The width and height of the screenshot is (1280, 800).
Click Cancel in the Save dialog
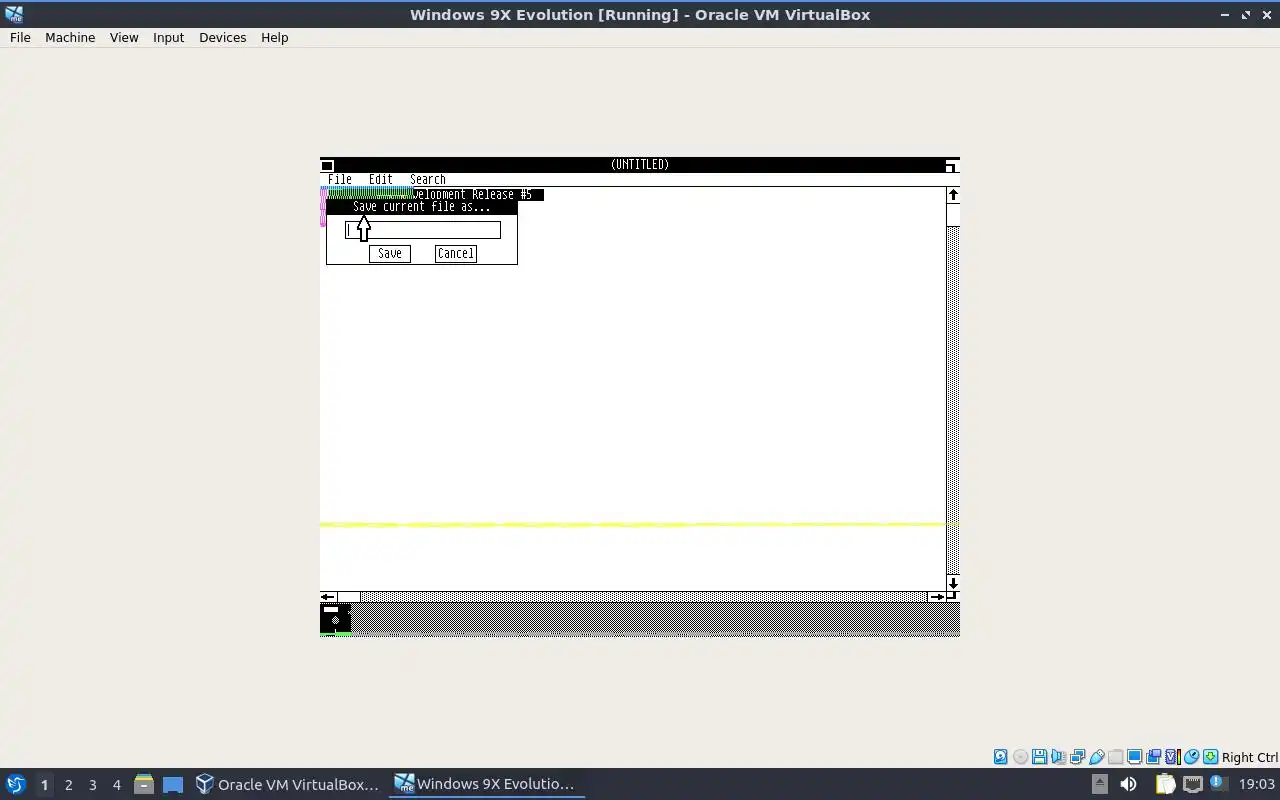(x=455, y=254)
